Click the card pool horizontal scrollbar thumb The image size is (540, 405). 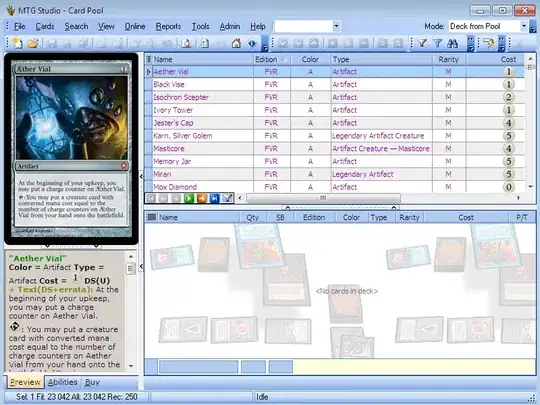tap(323, 198)
